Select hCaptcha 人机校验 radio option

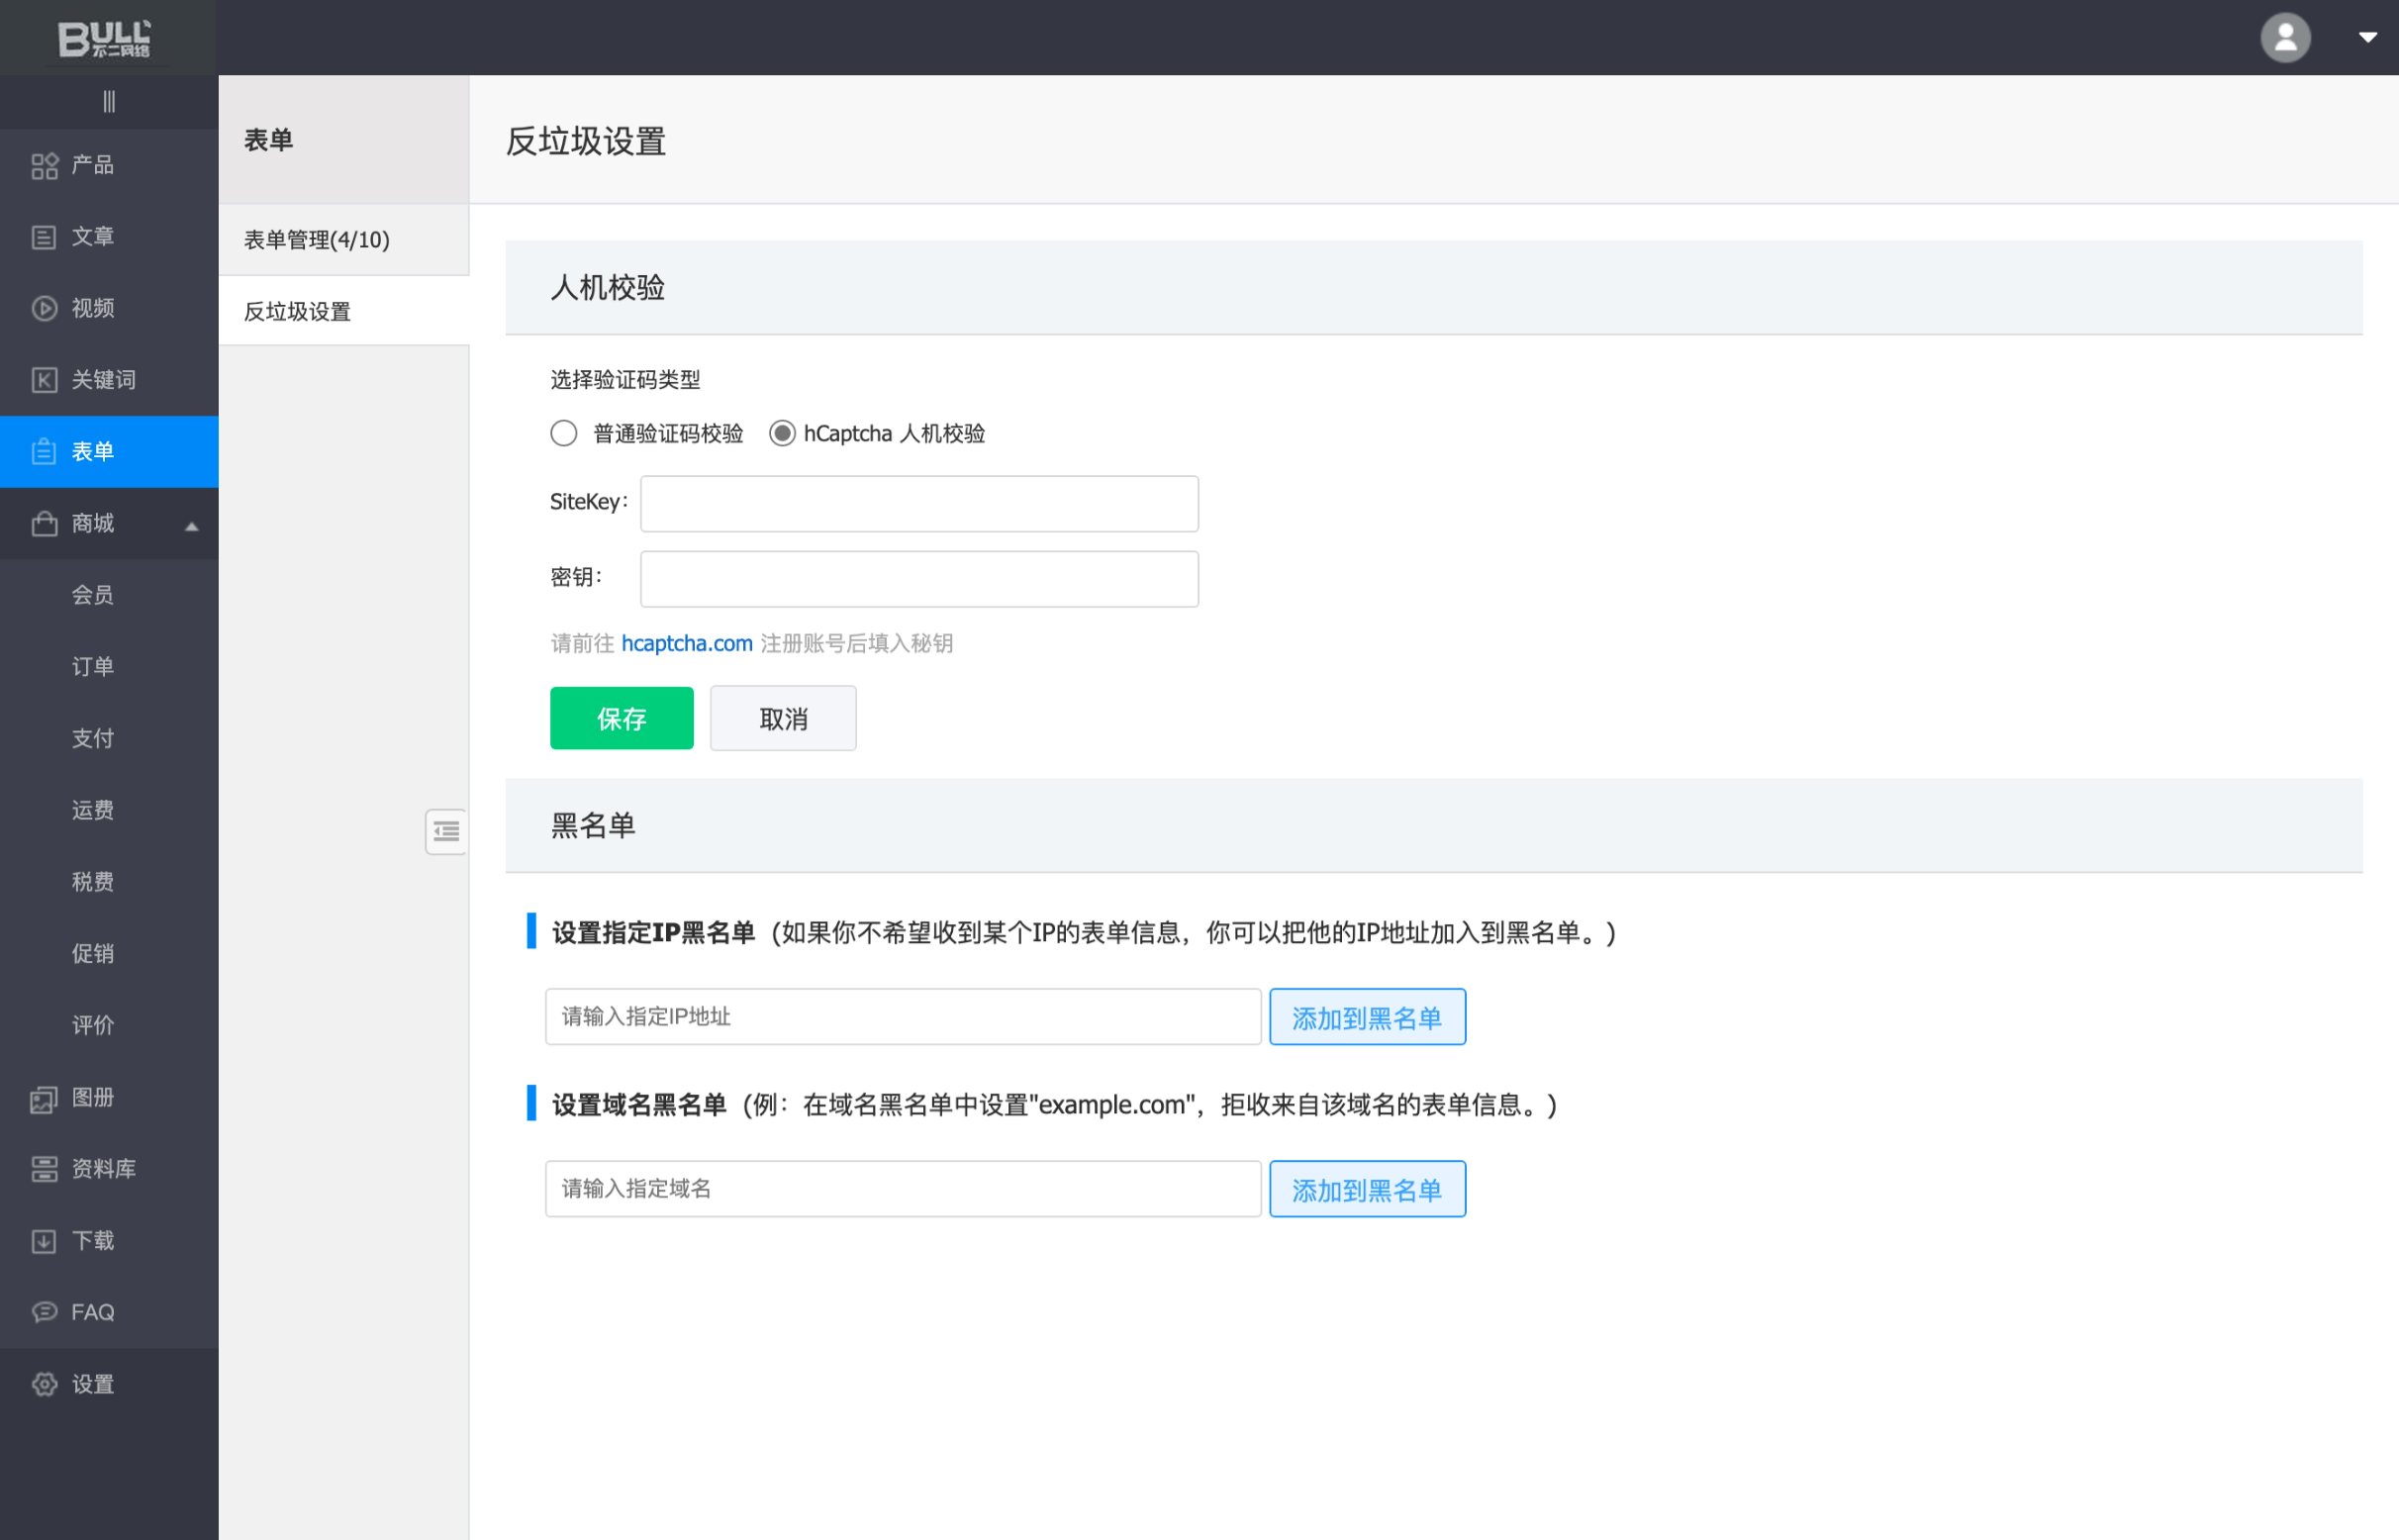(x=782, y=434)
